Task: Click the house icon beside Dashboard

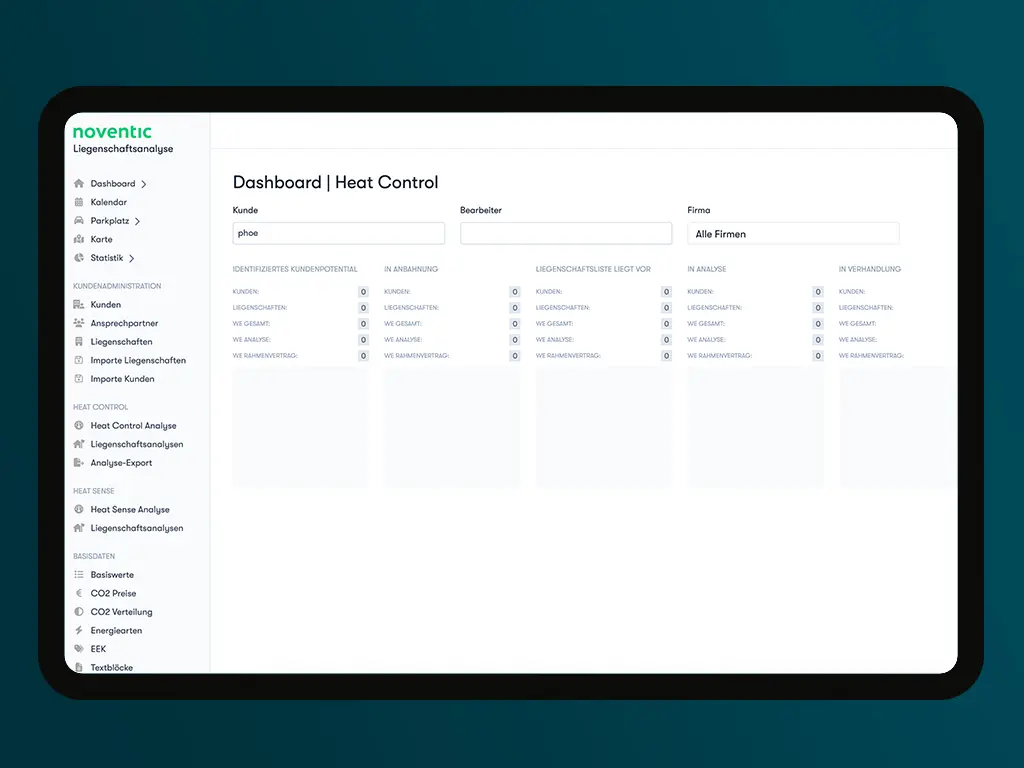Action: coord(79,184)
